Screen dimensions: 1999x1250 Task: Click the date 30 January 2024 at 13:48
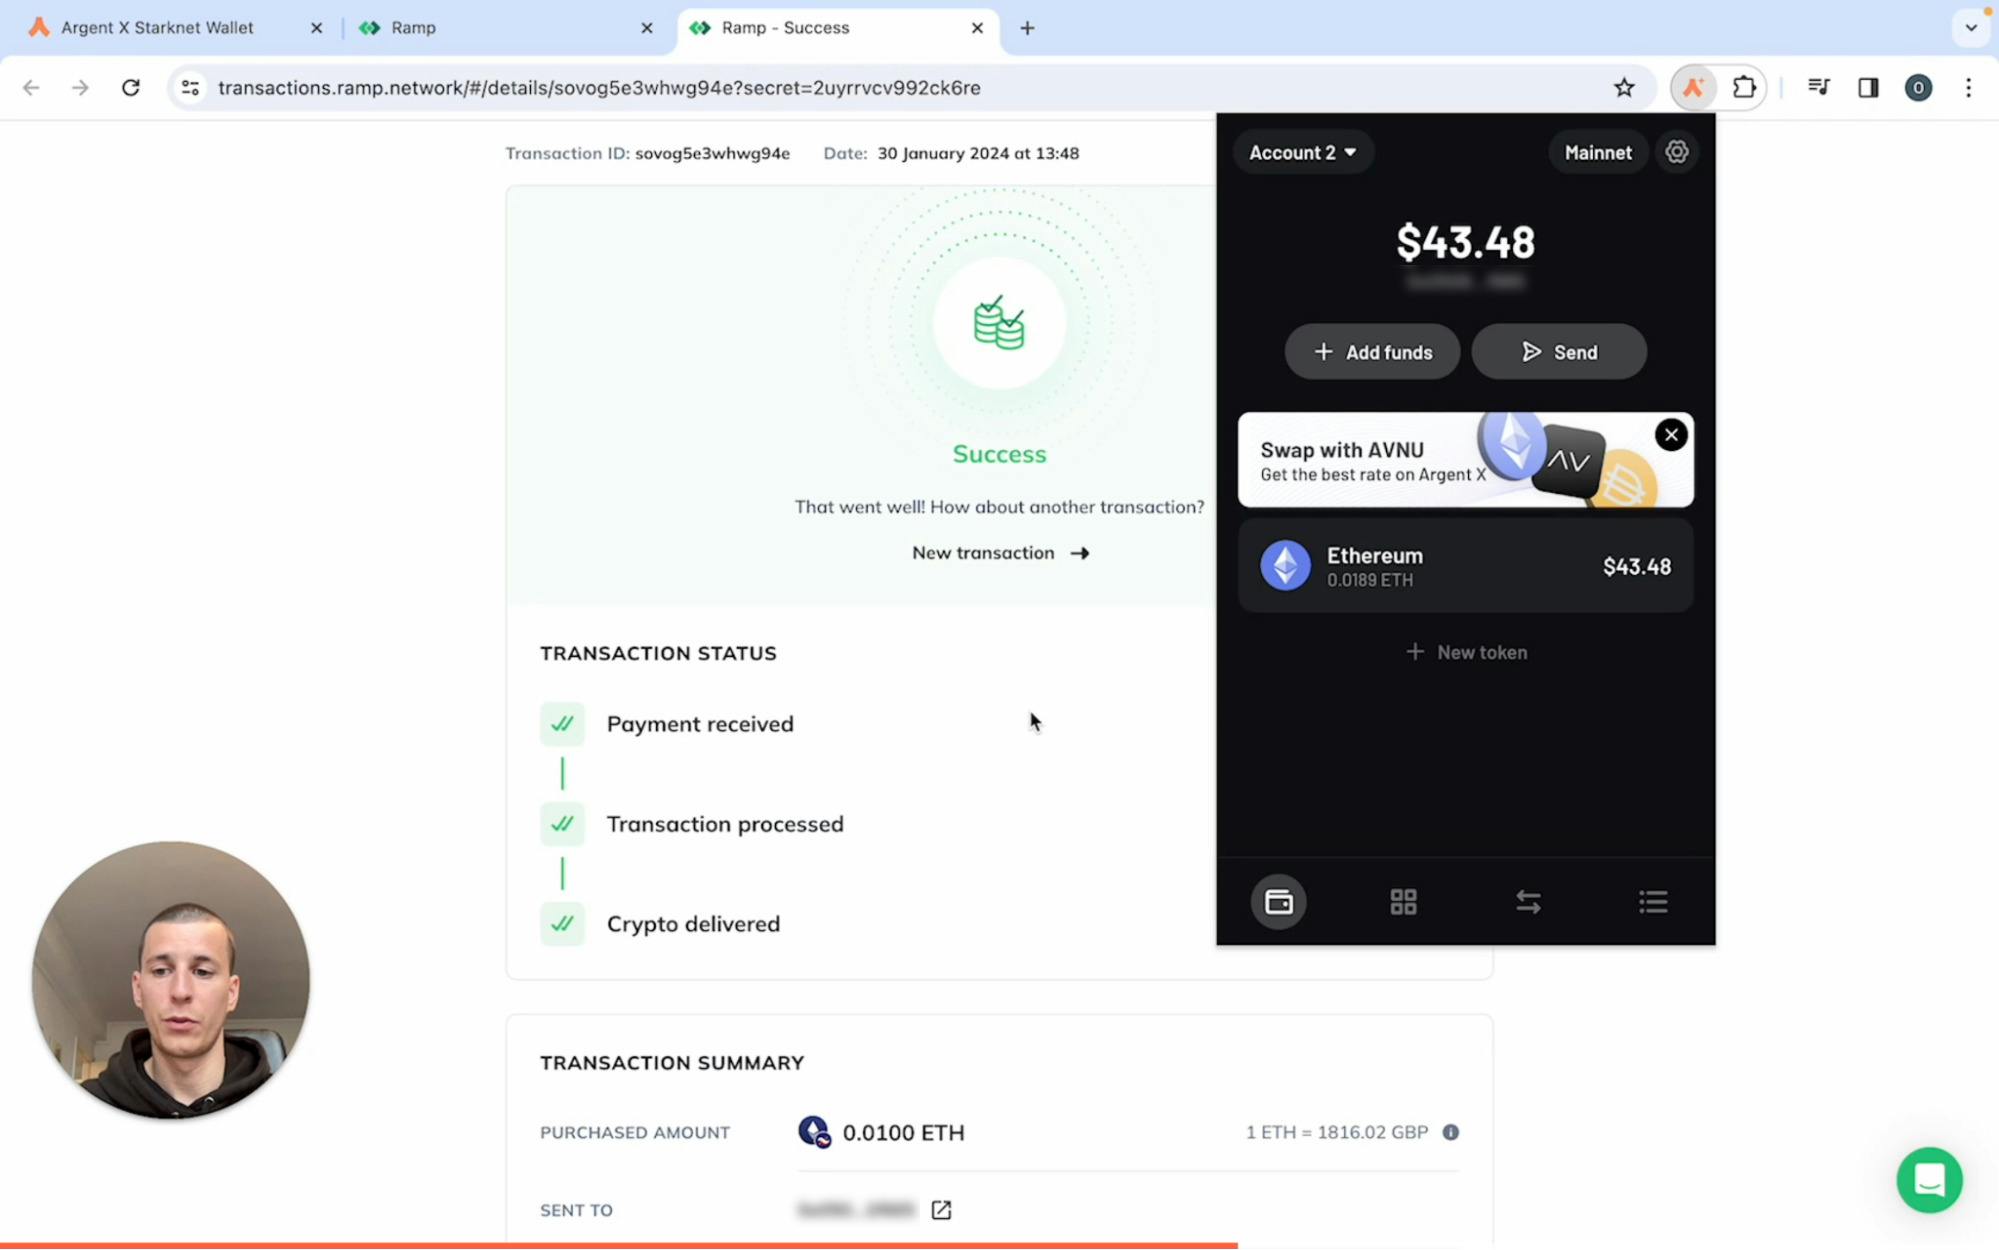click(978, 153)
